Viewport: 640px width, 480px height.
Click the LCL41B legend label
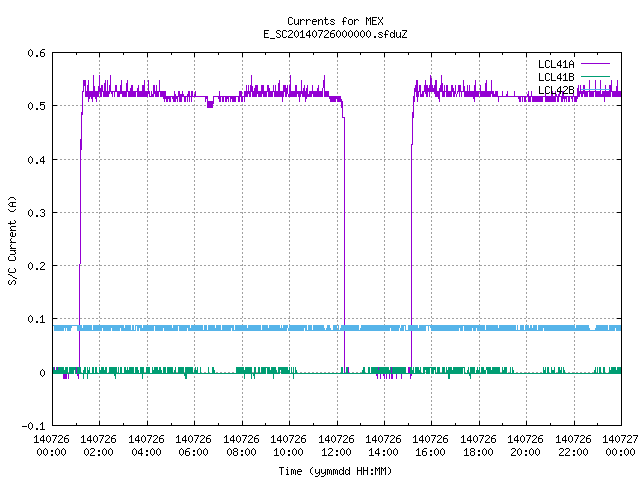tap(556, 77)
